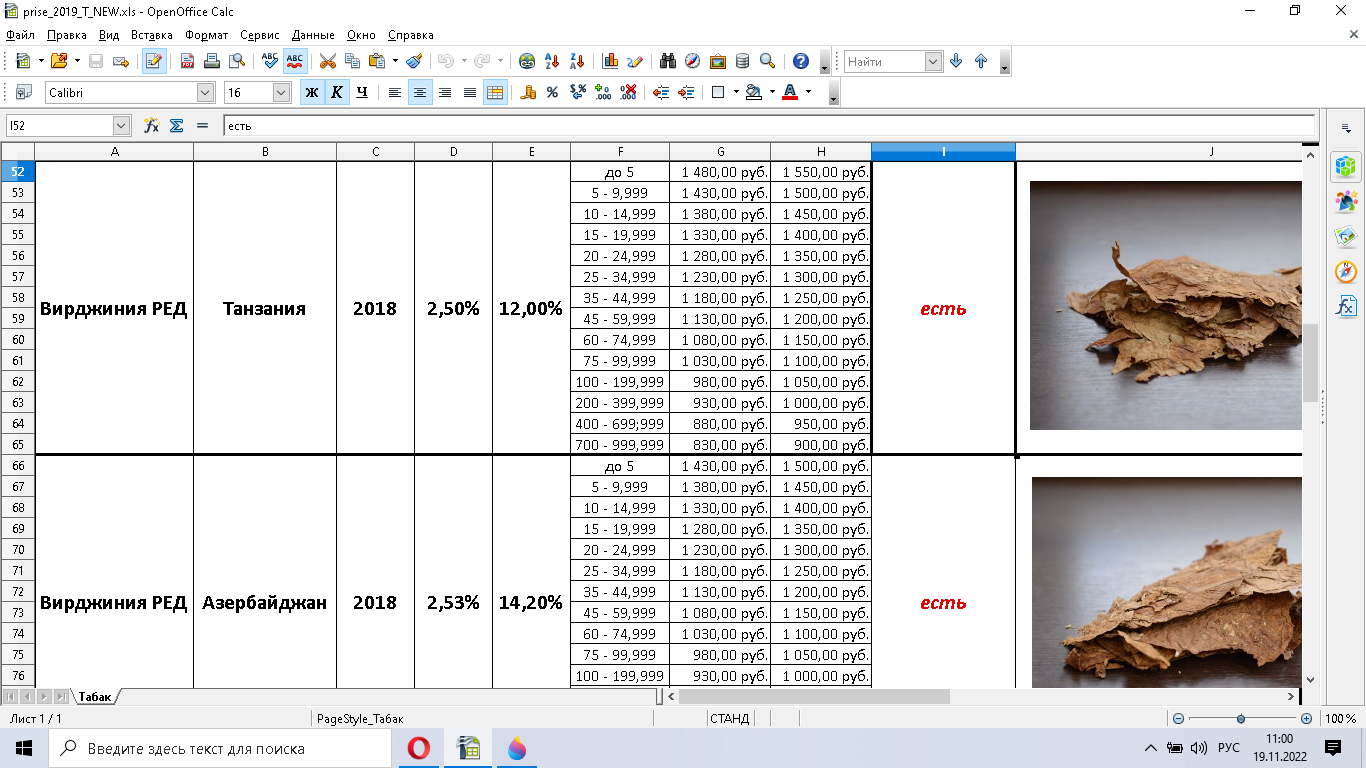Screen dimensions: 1366x768
Task: Open the Paste options arrow
Action: [394, 61]
